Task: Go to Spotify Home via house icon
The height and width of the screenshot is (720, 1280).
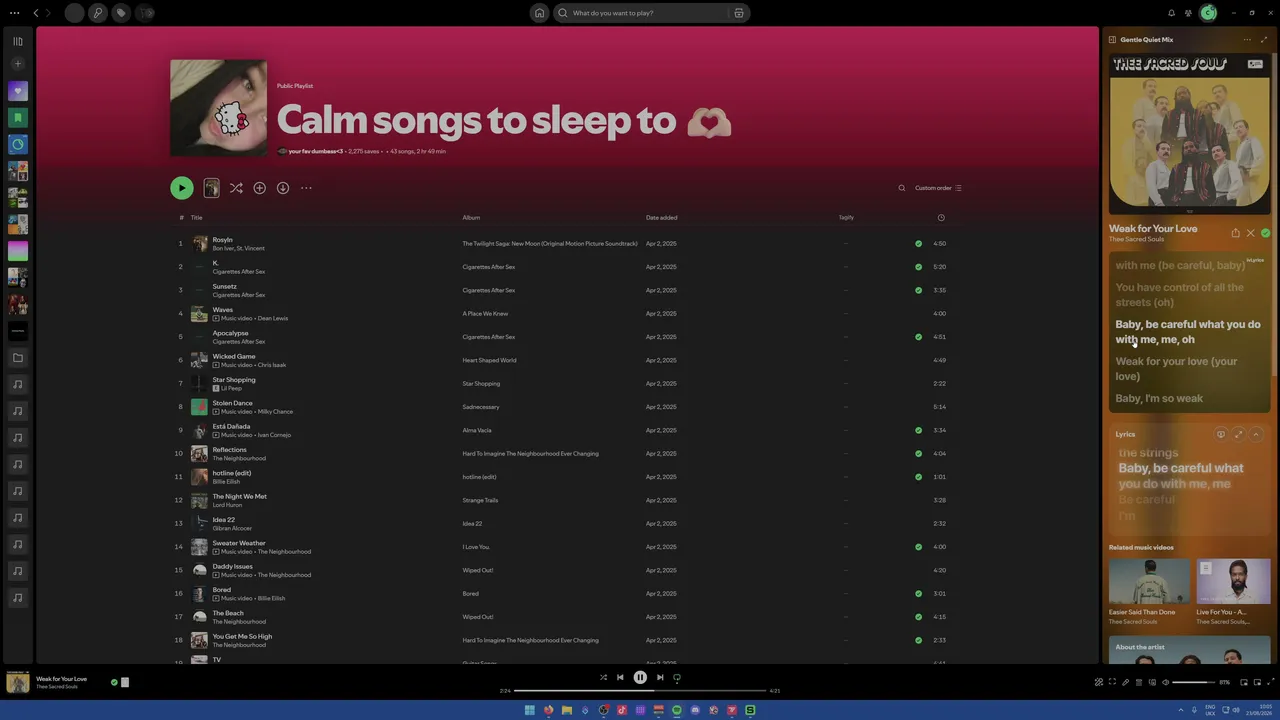Action: point(539,13)
